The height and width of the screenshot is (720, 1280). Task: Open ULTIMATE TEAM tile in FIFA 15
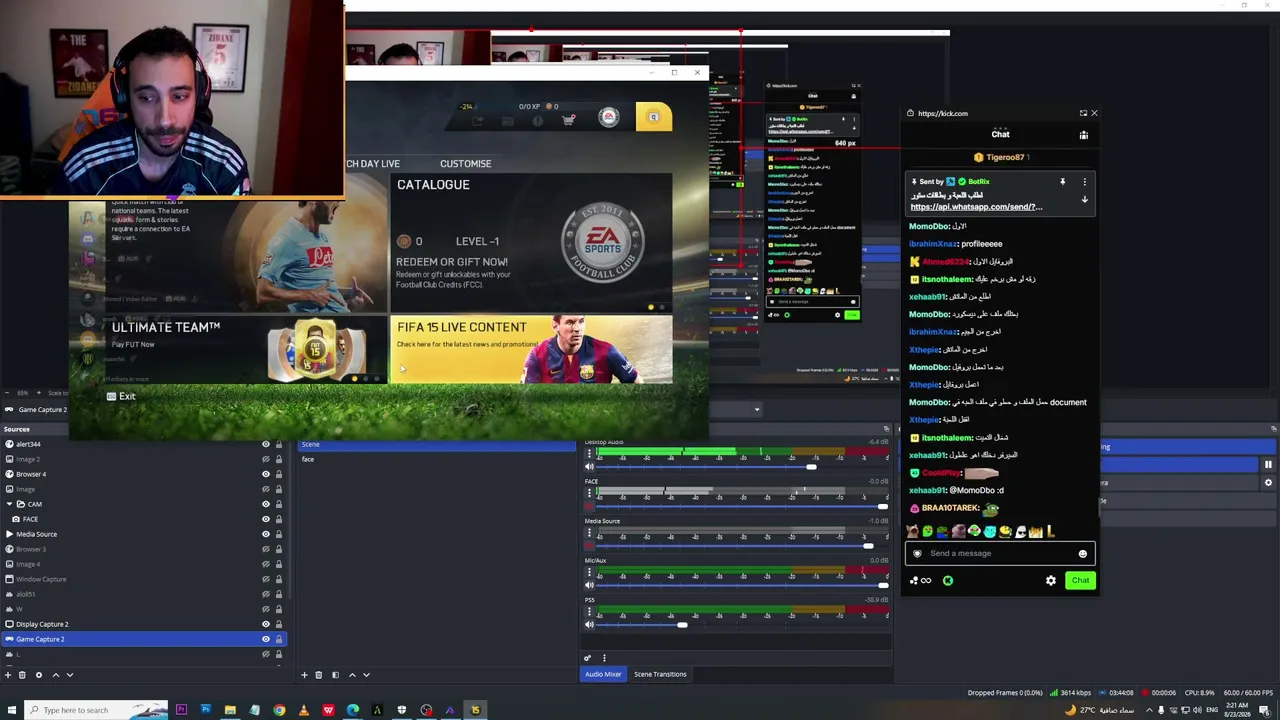tap(246, 349)
